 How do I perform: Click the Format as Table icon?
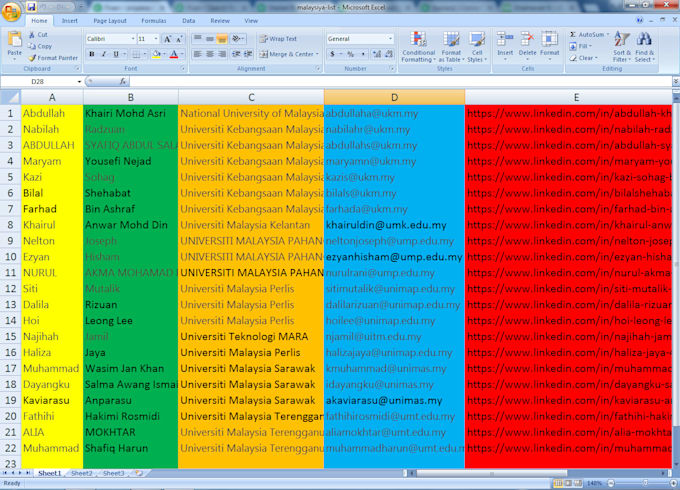(x=451, y=46)
